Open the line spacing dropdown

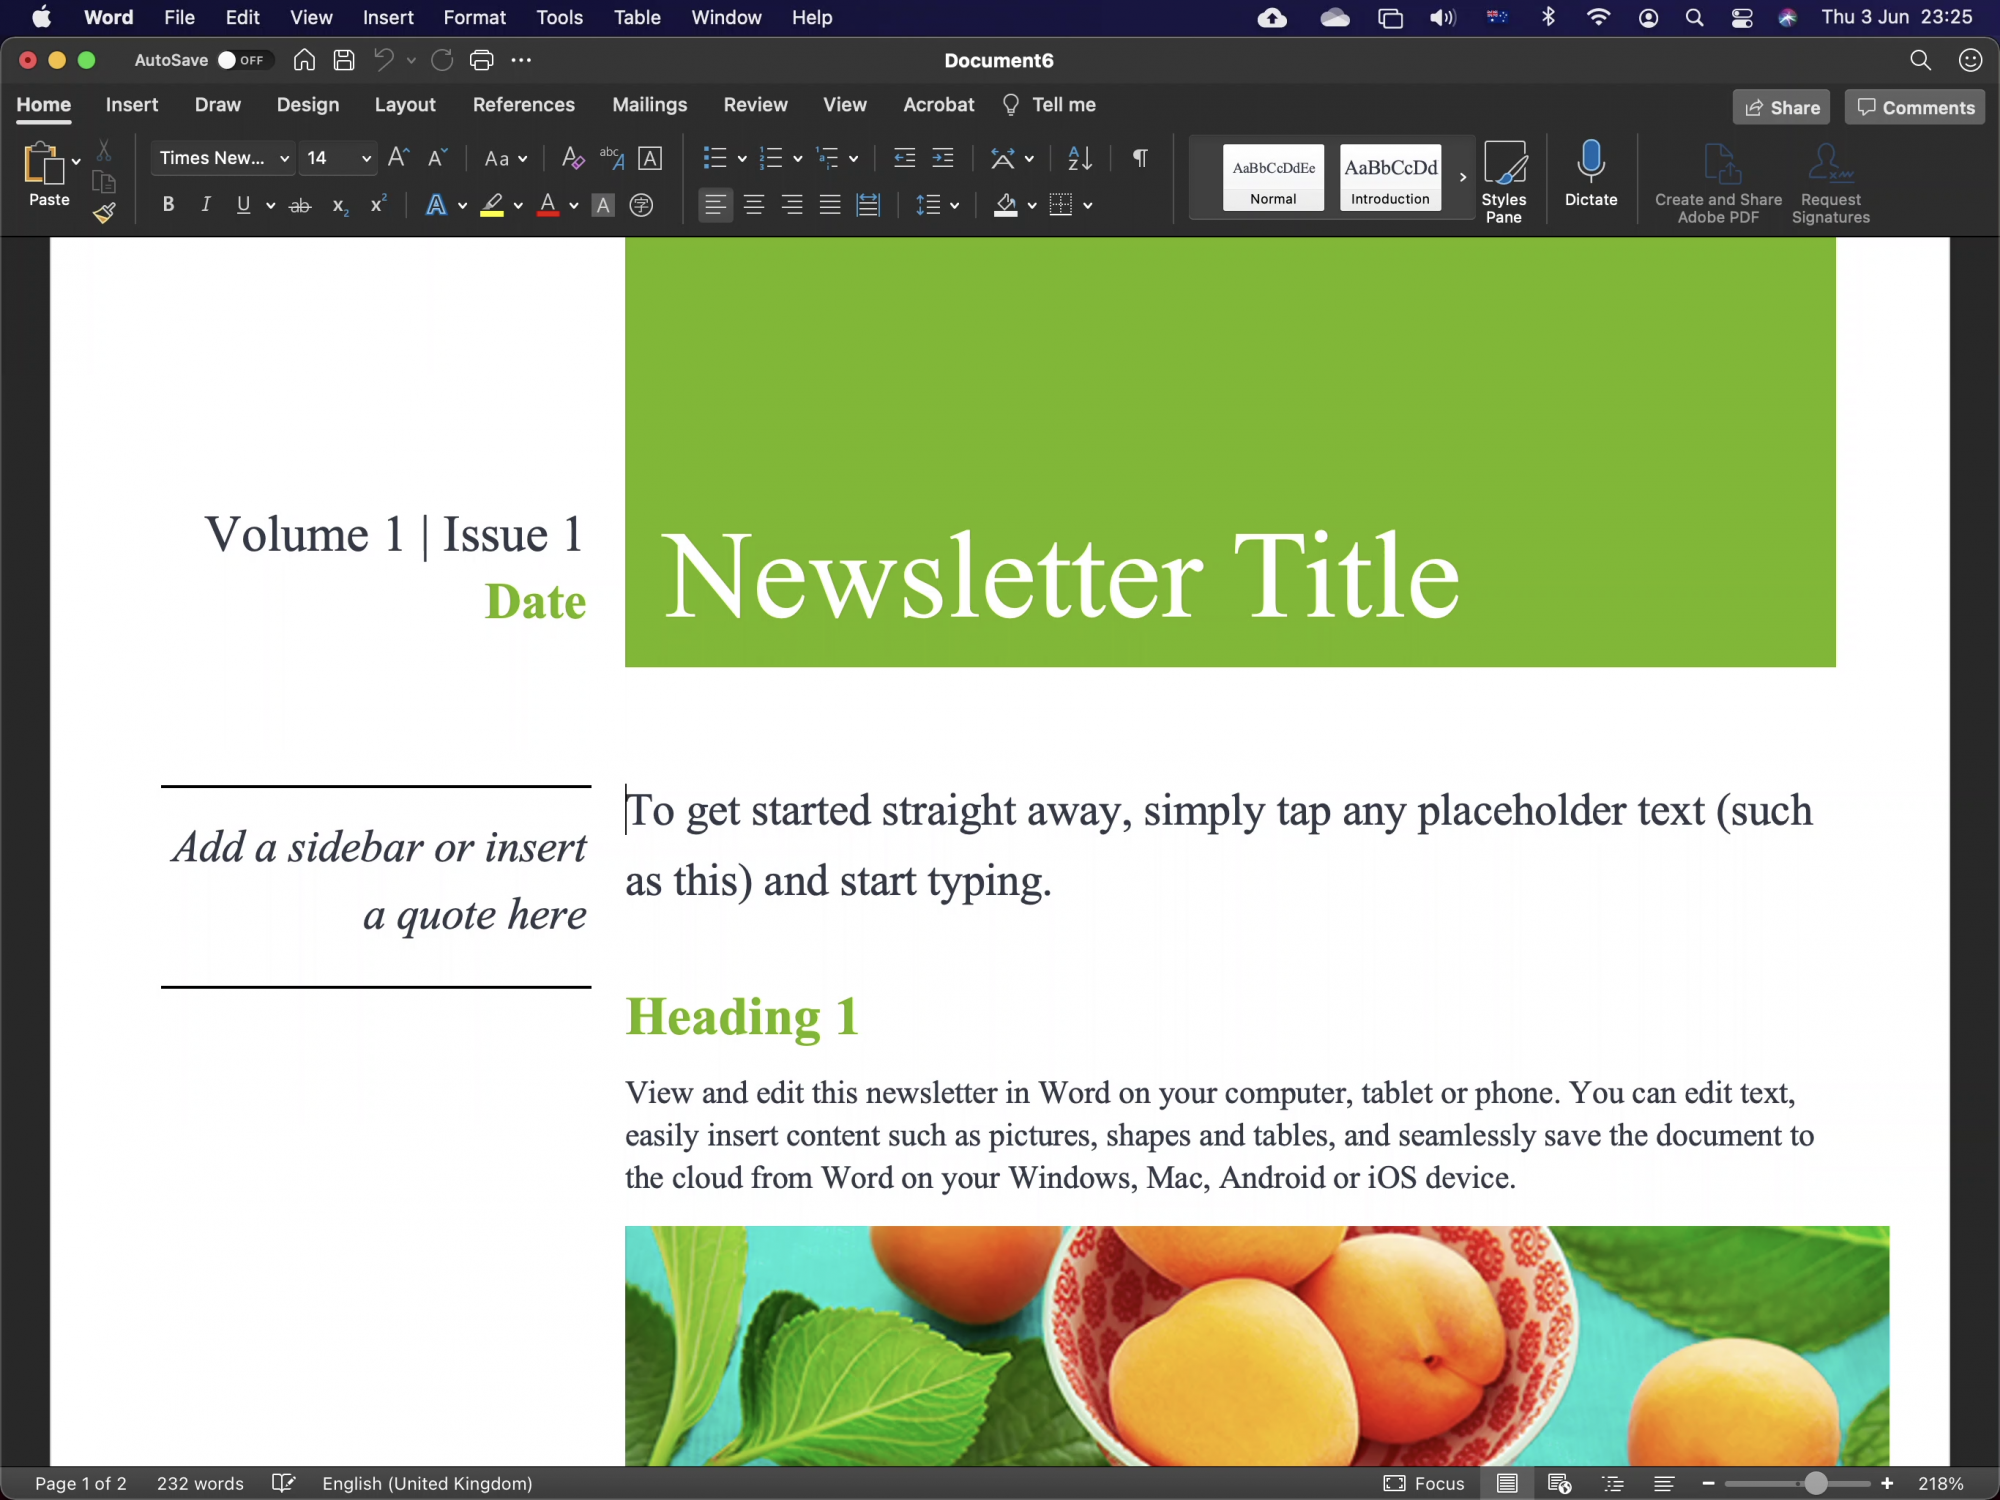937,205
